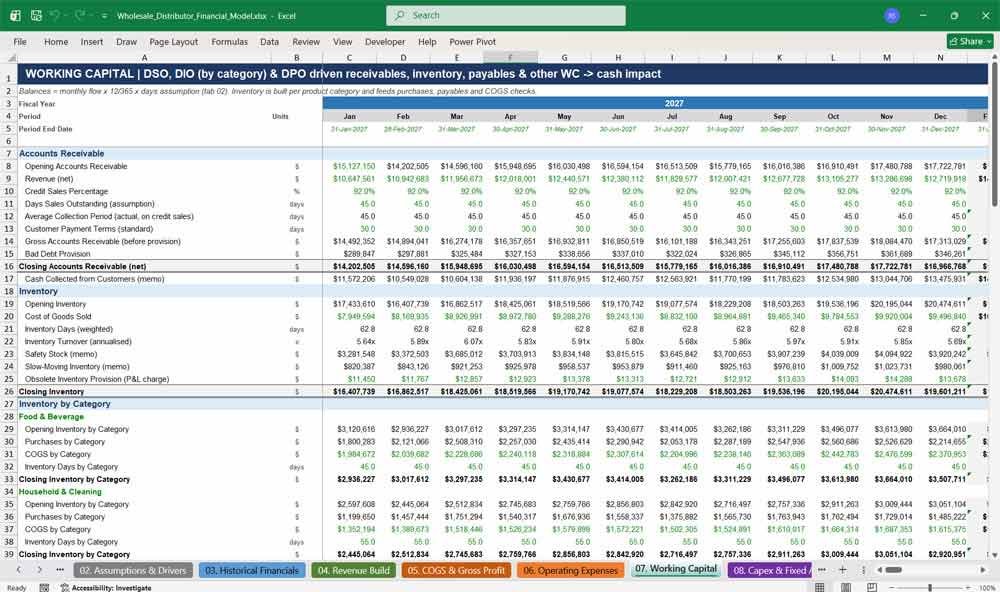Click the Redo arrow icon
Image resolution: width=1000 pixels, height=592 pixels.
pyautogui.click(x=80, y=15)
